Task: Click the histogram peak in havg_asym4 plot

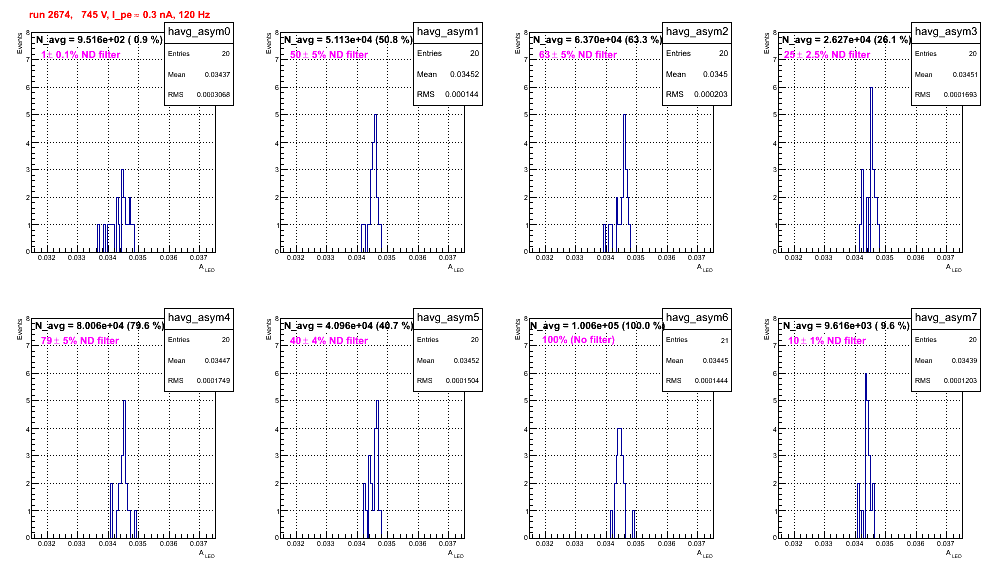Action: point(124,401)
